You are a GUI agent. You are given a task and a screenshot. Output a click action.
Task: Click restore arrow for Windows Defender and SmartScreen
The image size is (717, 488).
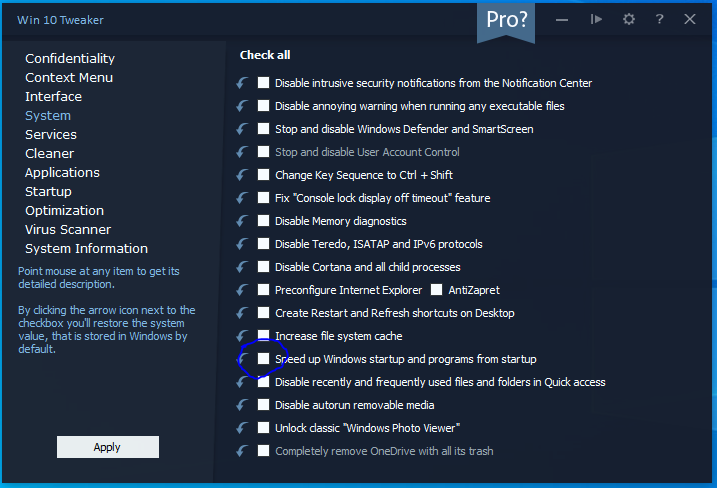click(242, 129)
